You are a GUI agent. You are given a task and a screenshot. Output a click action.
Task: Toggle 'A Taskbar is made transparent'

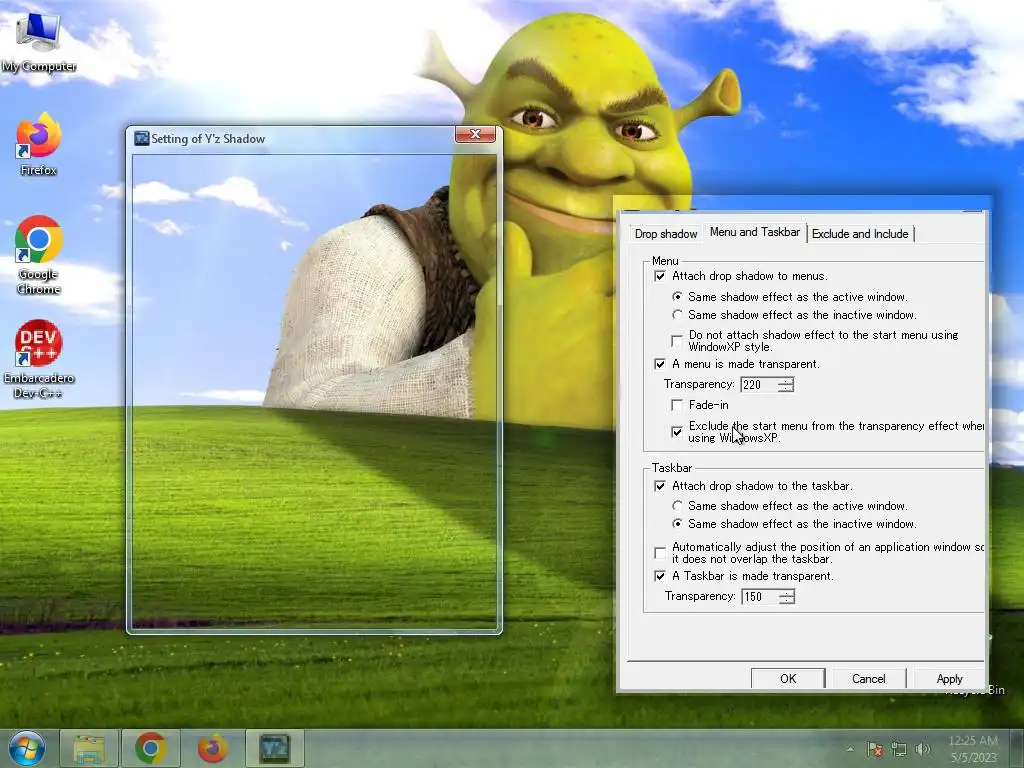[660, 576]
